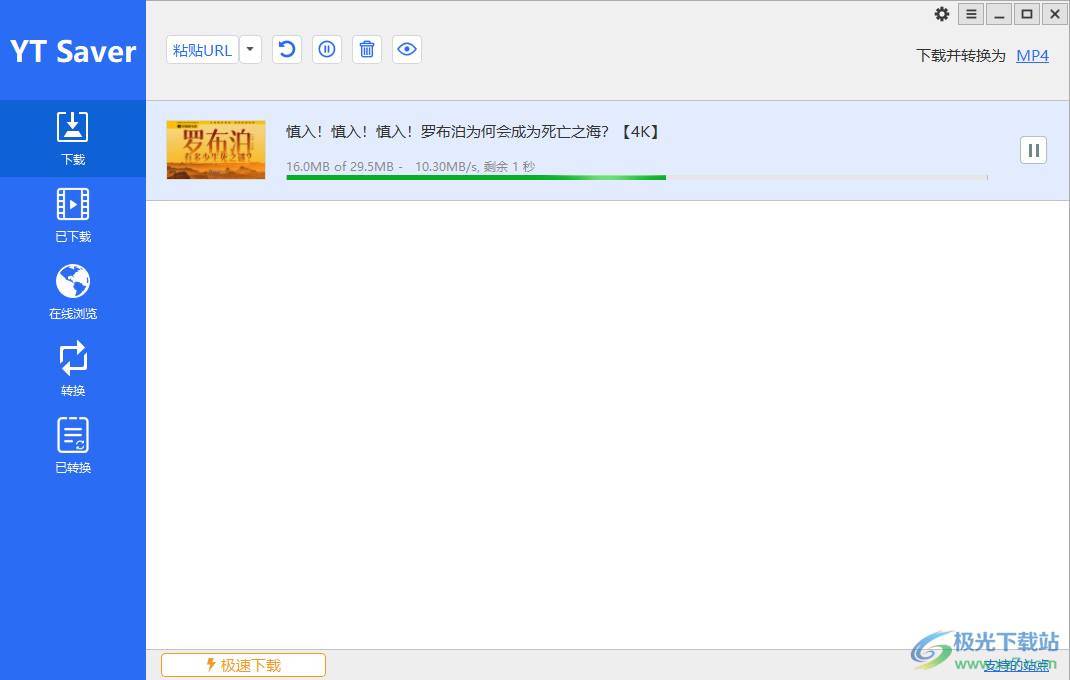Click the video title 罗布泊为何会成为死亡之海

pyautogui.click(x=472, y=132)
